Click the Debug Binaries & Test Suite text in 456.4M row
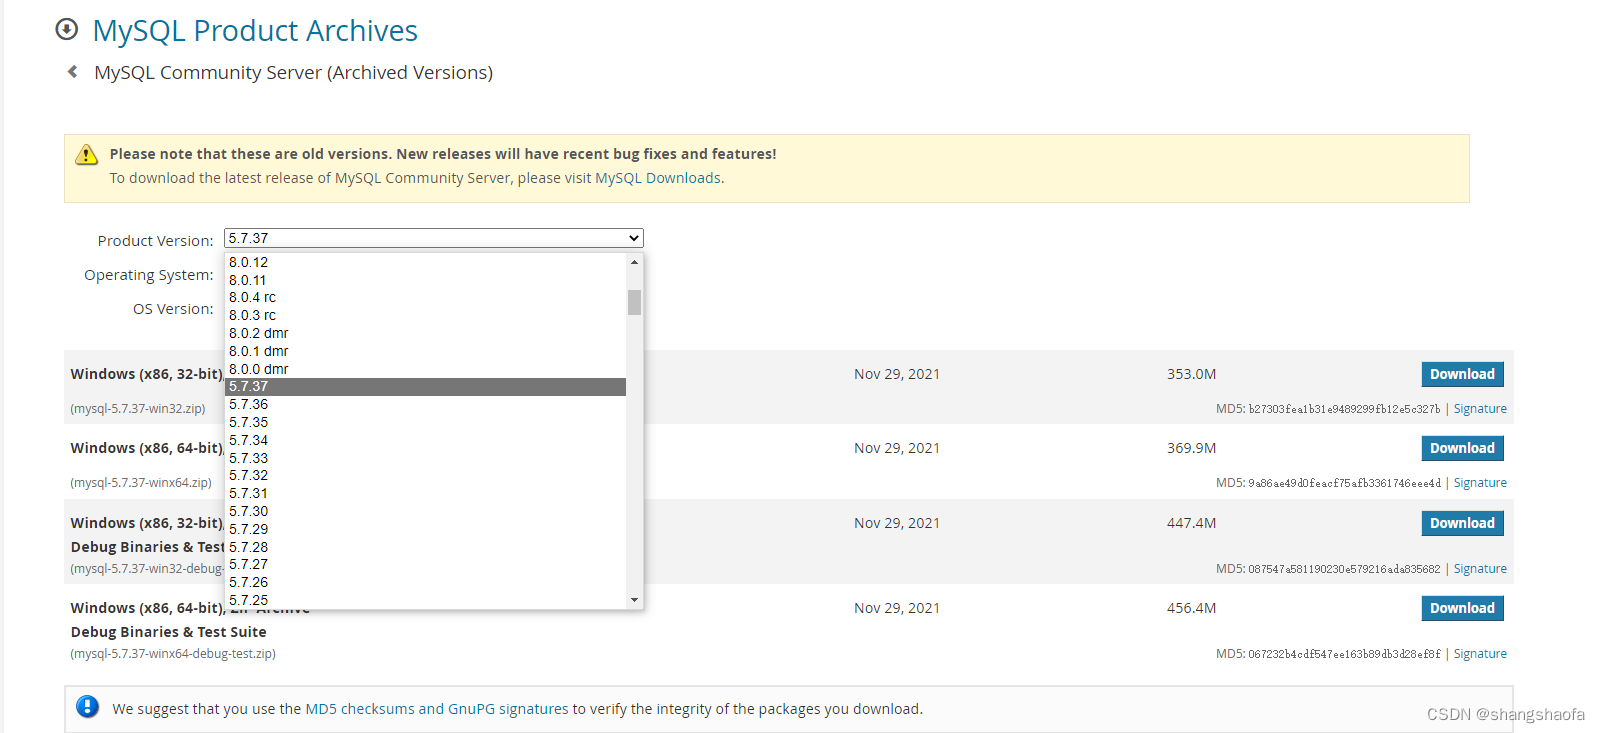This screenshot has width=1600, height=733. pyautogui.click(x=169, y=632)
